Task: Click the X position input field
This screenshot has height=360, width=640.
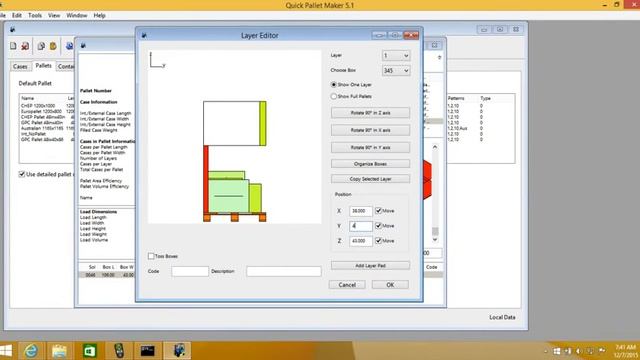Action: [361, 211]
